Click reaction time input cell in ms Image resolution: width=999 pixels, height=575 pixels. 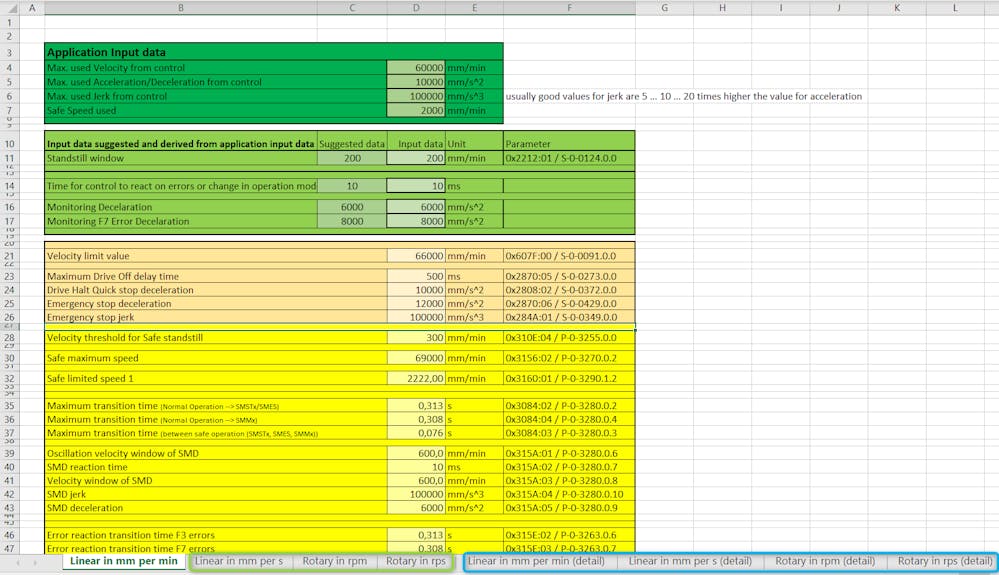click(416, 186)
